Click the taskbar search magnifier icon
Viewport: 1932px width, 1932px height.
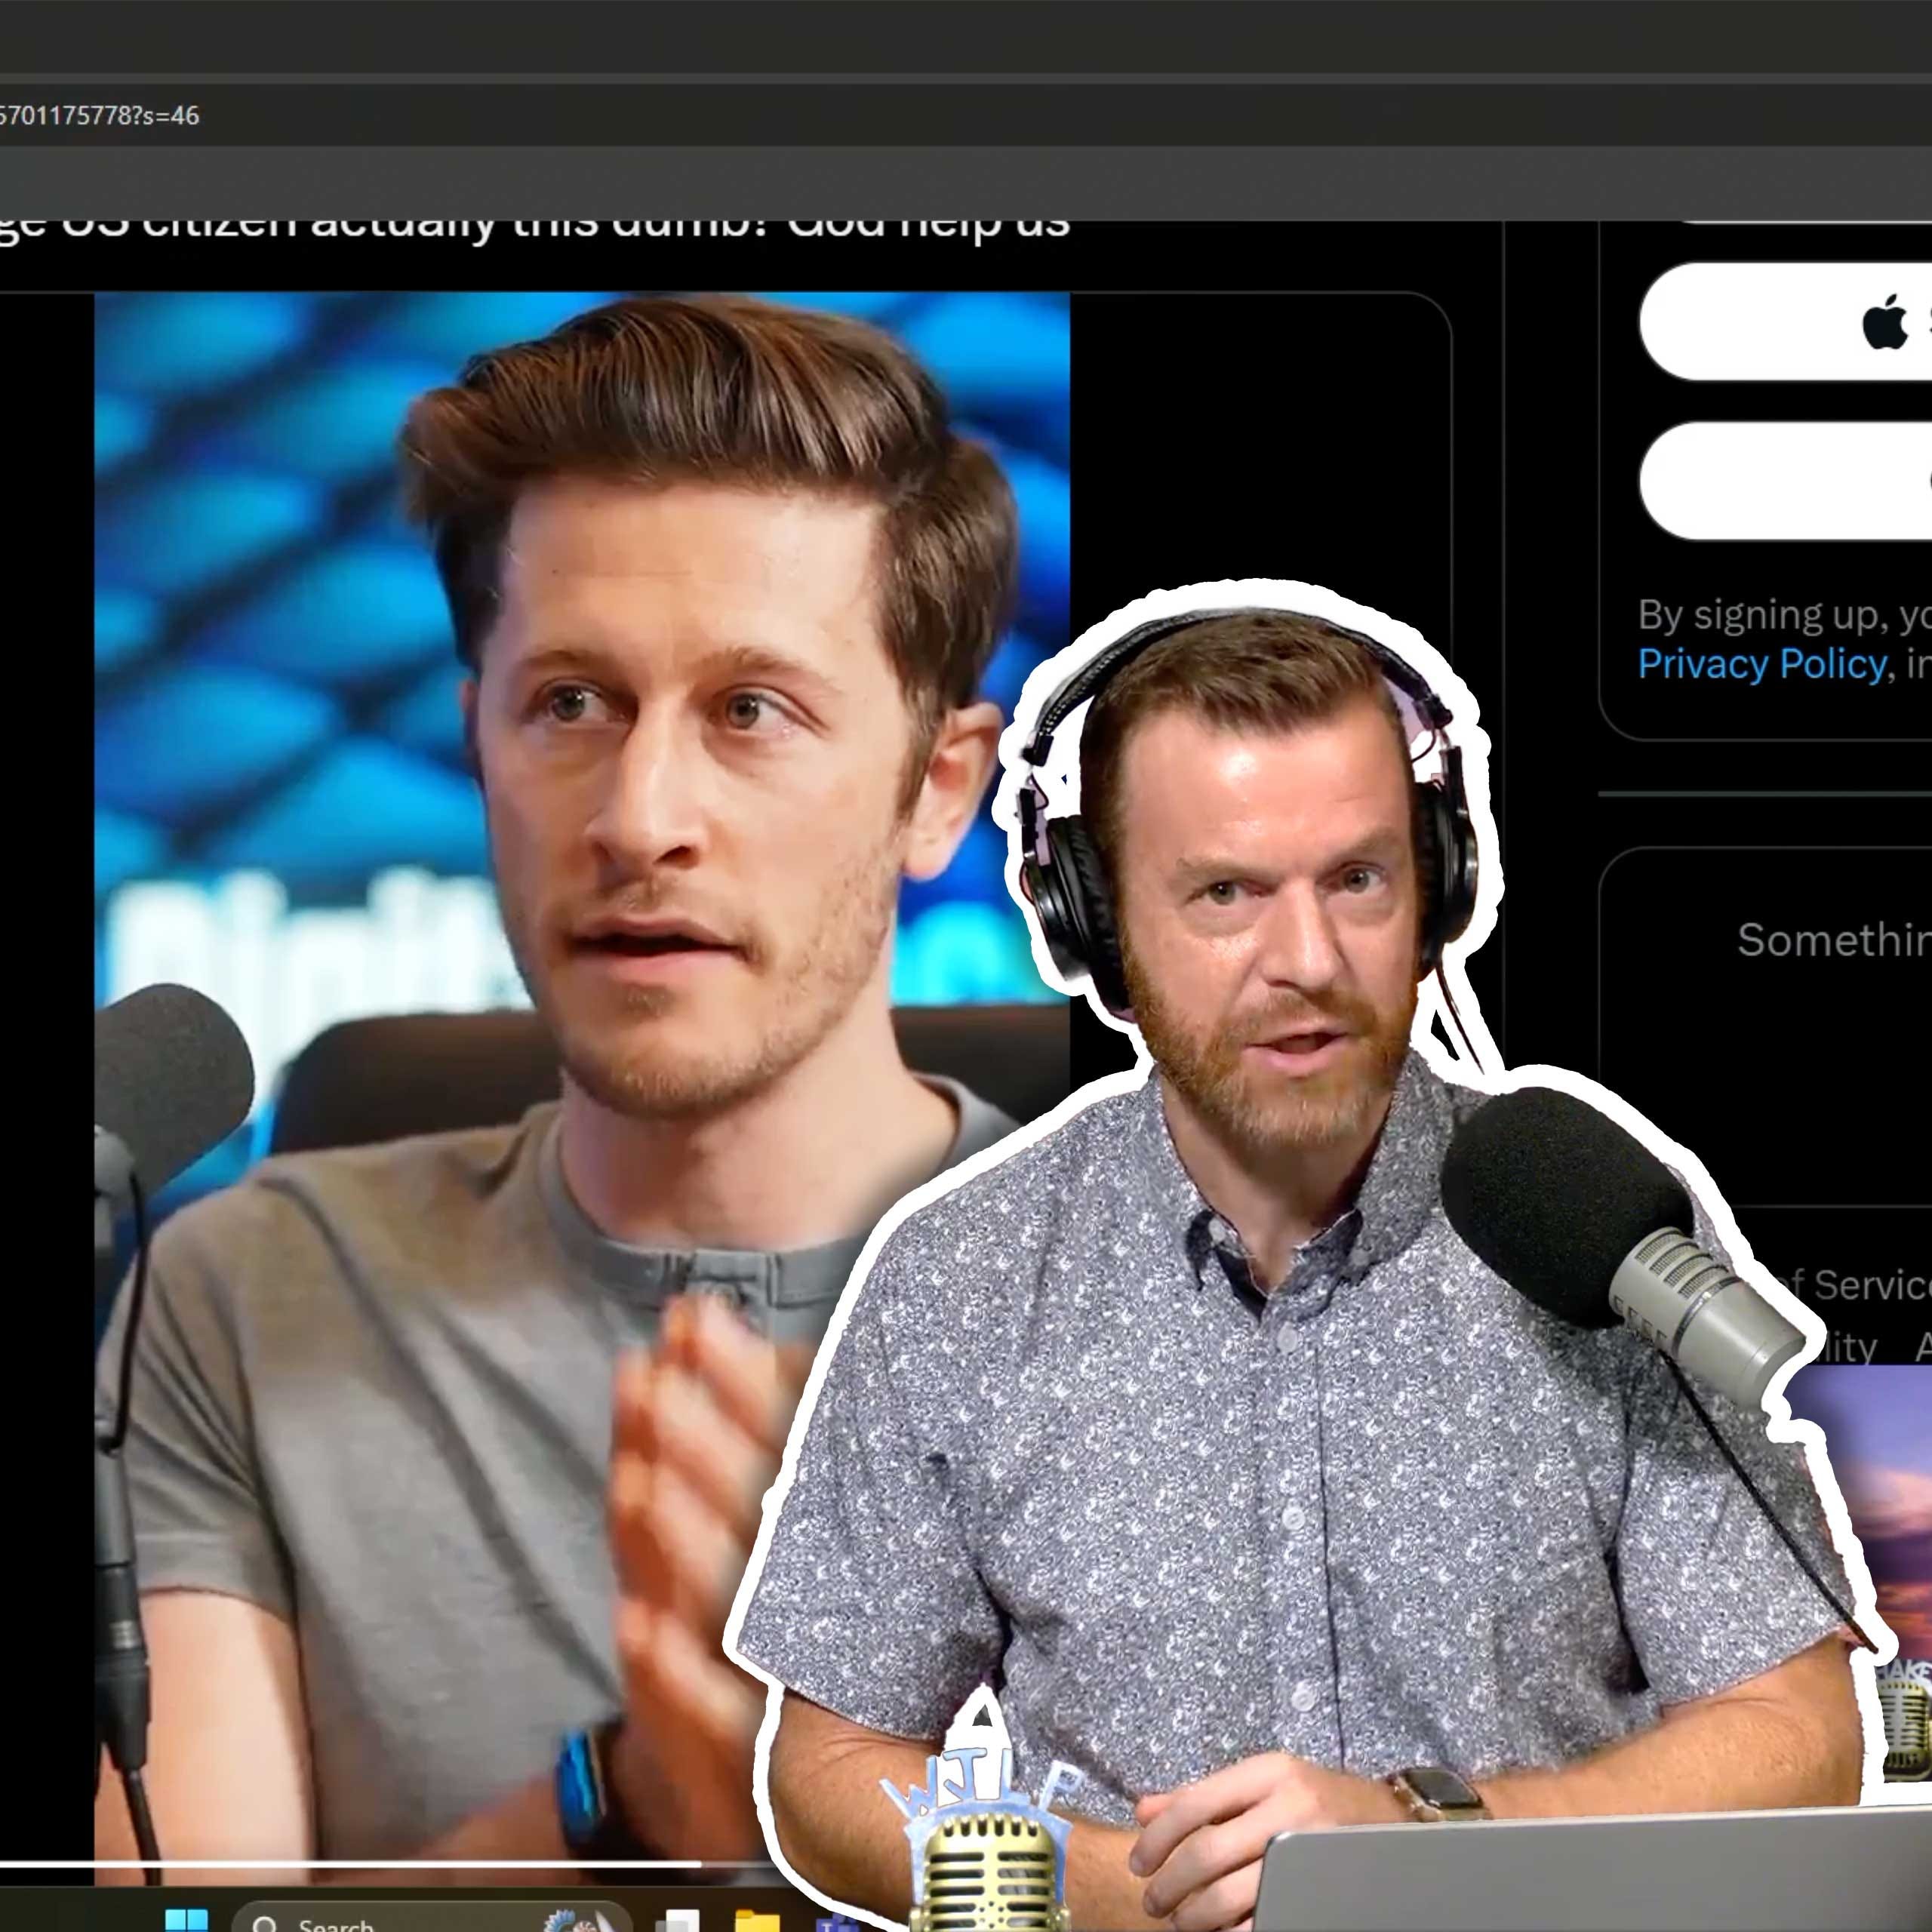[x=265, y=1925]
